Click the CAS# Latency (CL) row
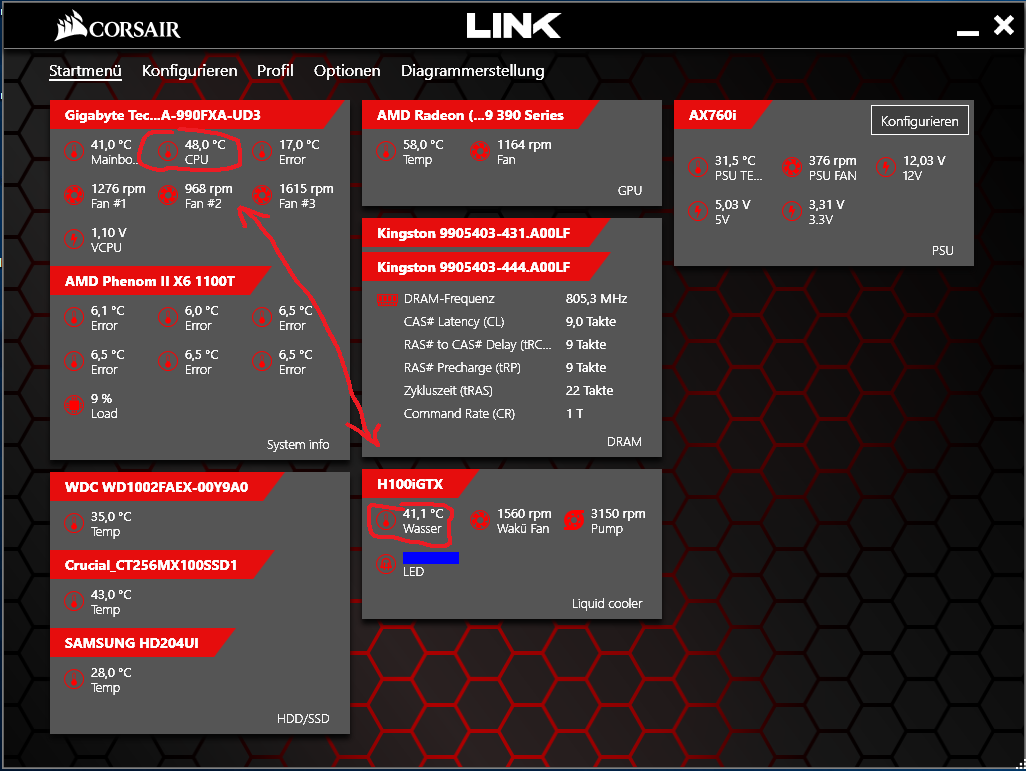 [x=510, y=321]
